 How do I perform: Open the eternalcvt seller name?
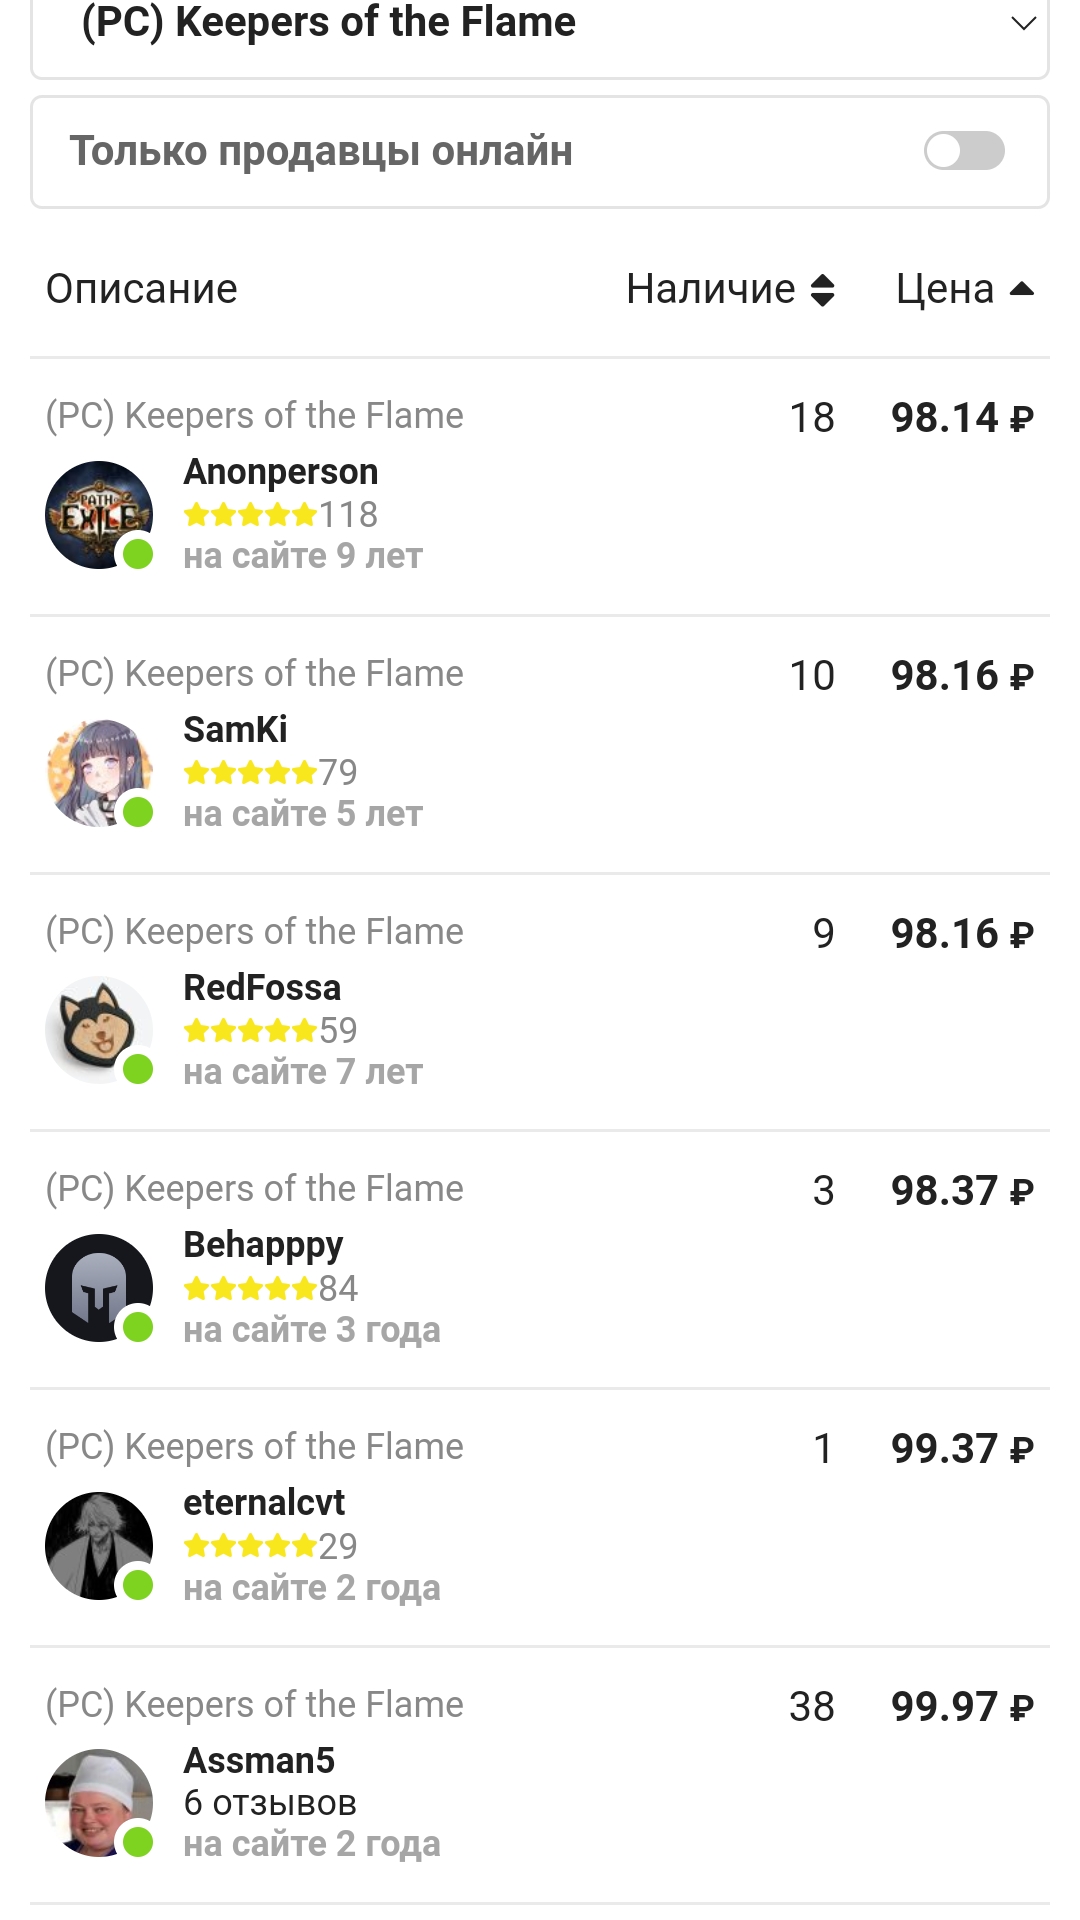(264, 1503)
